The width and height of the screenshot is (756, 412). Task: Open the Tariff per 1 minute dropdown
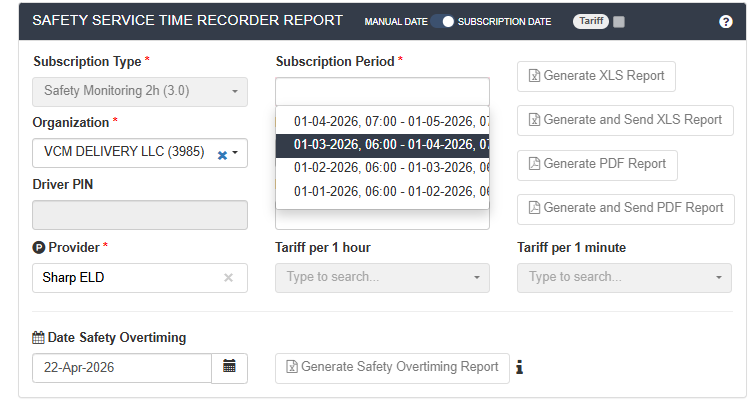[624, 277]
